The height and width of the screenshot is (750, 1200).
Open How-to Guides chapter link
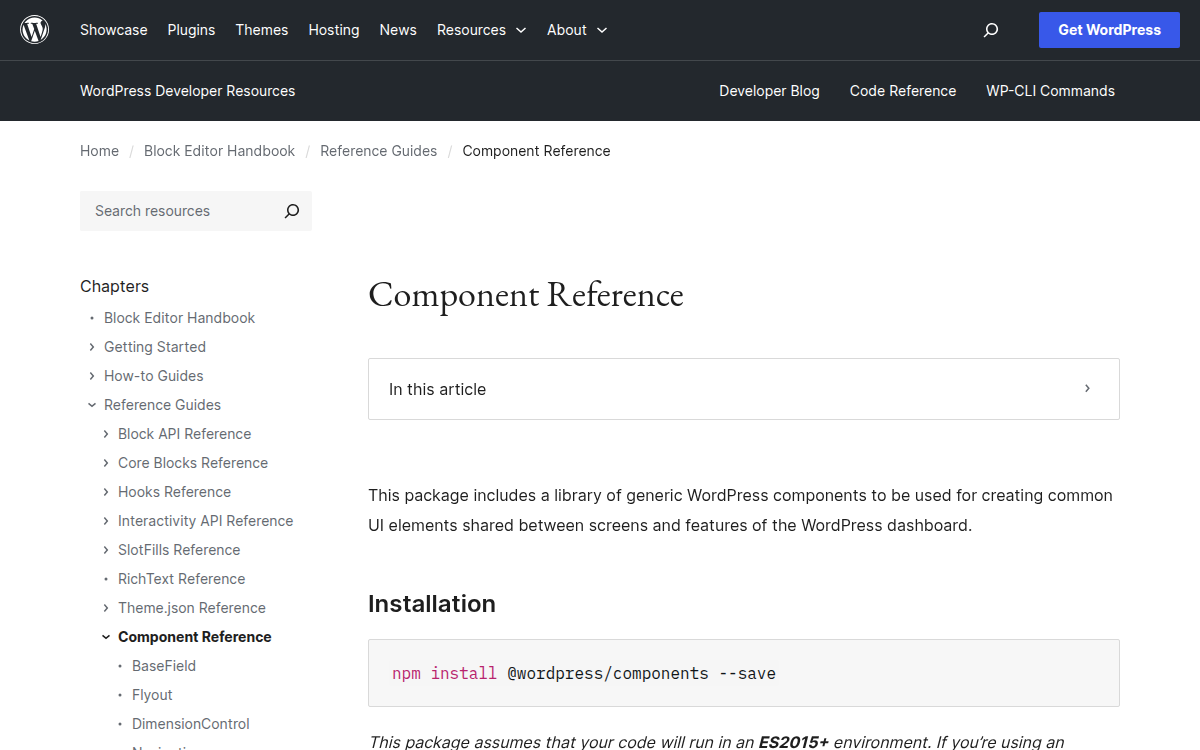[x=154, y=376]
